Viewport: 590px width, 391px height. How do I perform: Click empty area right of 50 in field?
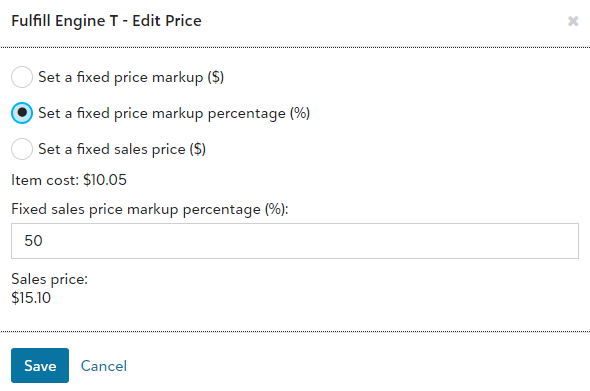[310, 241]
